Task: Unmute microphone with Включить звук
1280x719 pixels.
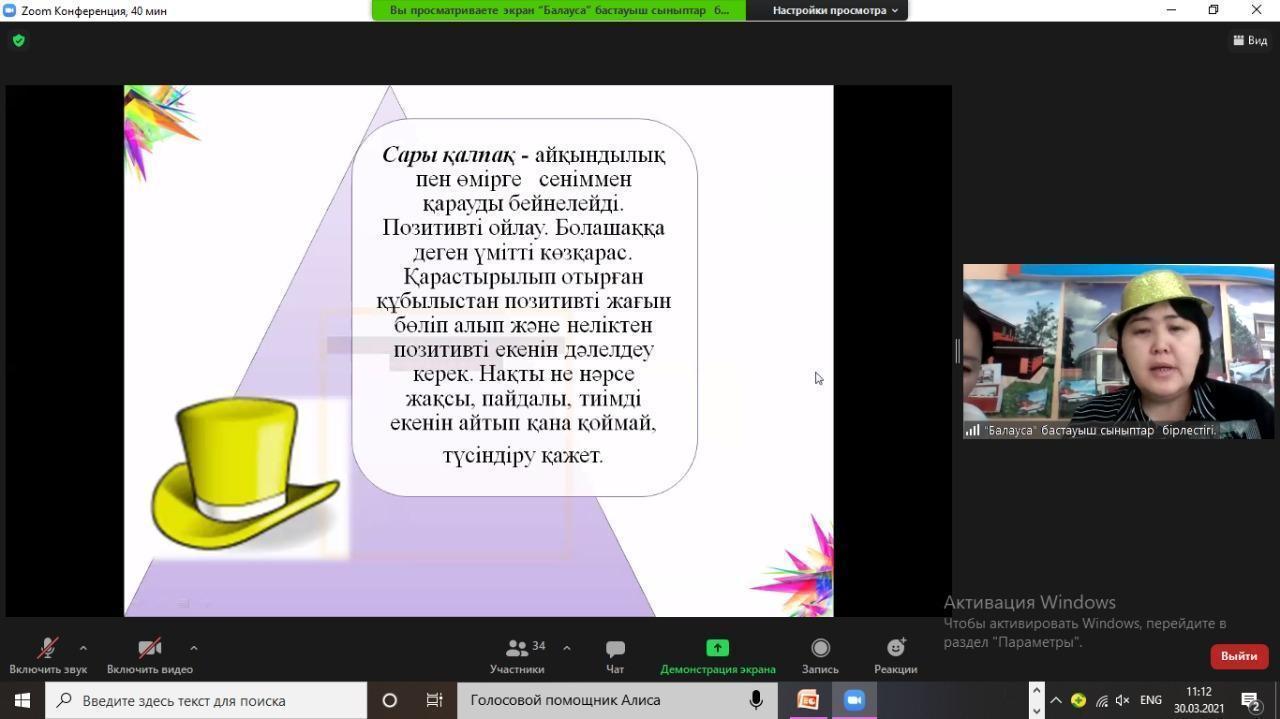Action: pyautogui.click(x=47, y=649)
